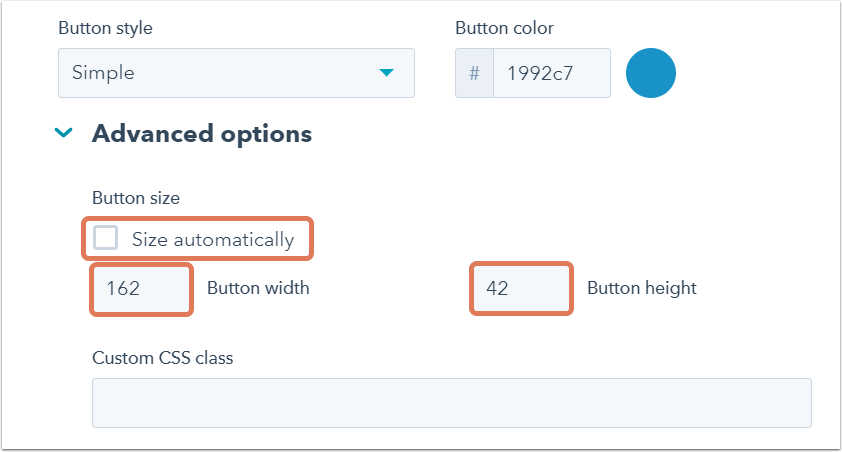Click the Button width label
The width and height of the screenshot is (842, 452).
tap(258, 288)
